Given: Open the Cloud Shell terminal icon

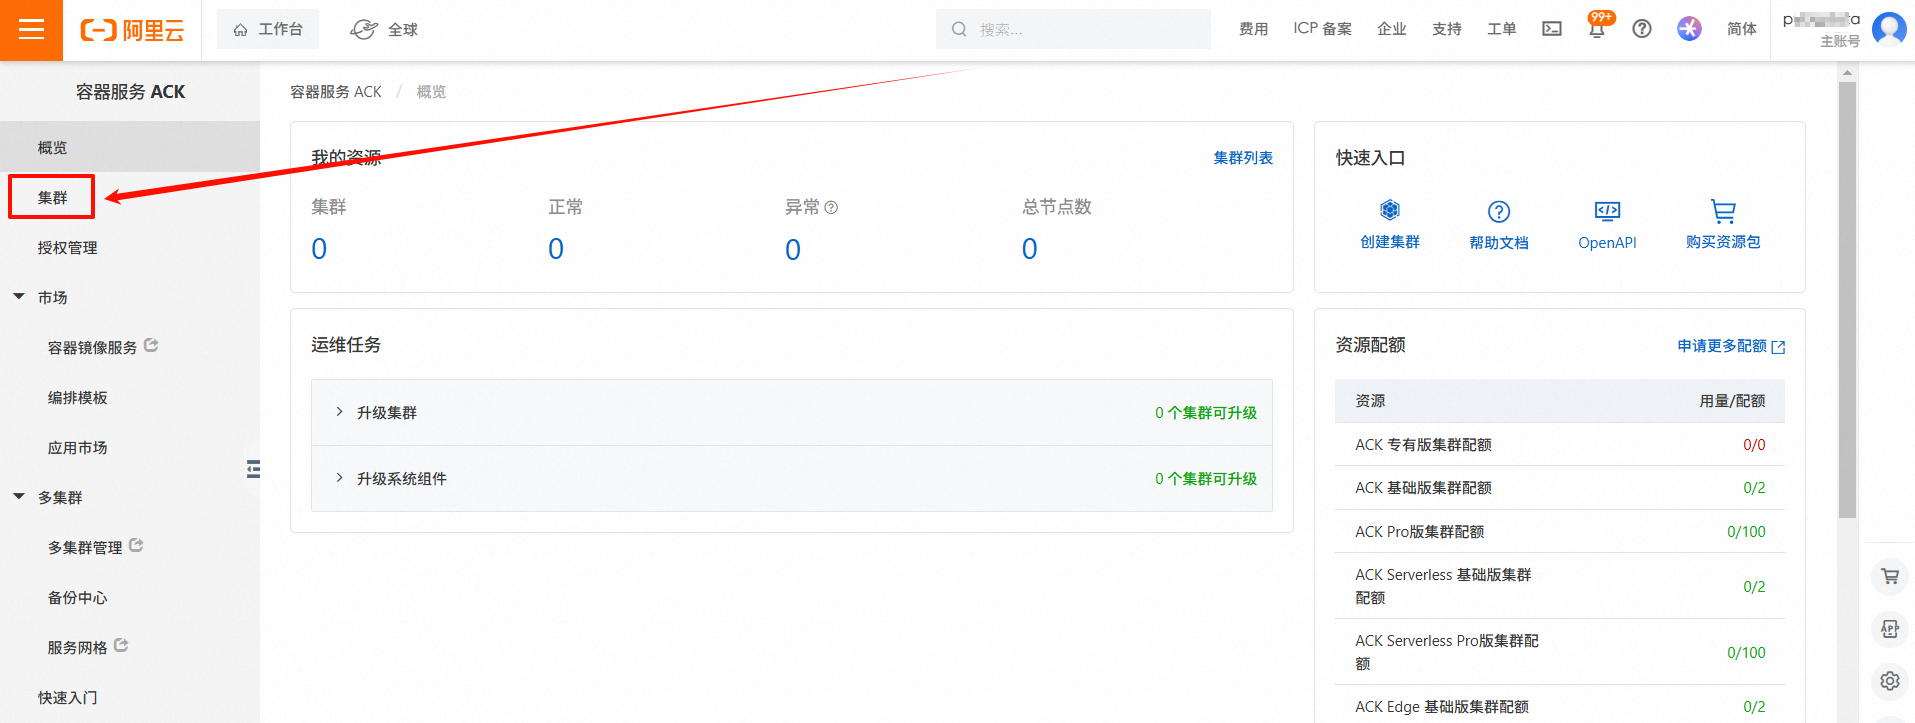Looking at the screenshot, I should click(1552, 29).
